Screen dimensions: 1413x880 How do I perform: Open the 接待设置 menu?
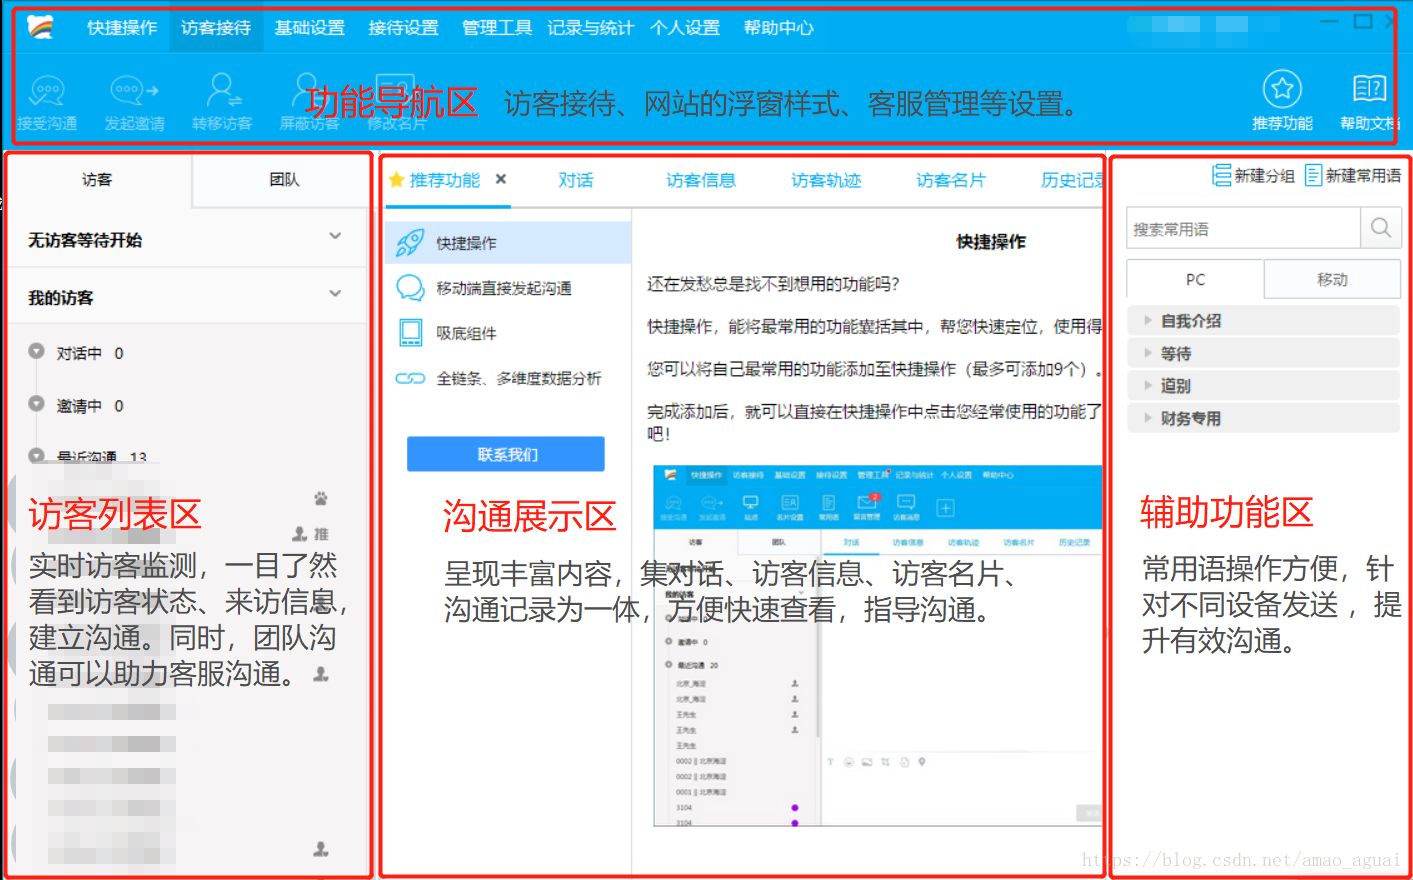404,28
